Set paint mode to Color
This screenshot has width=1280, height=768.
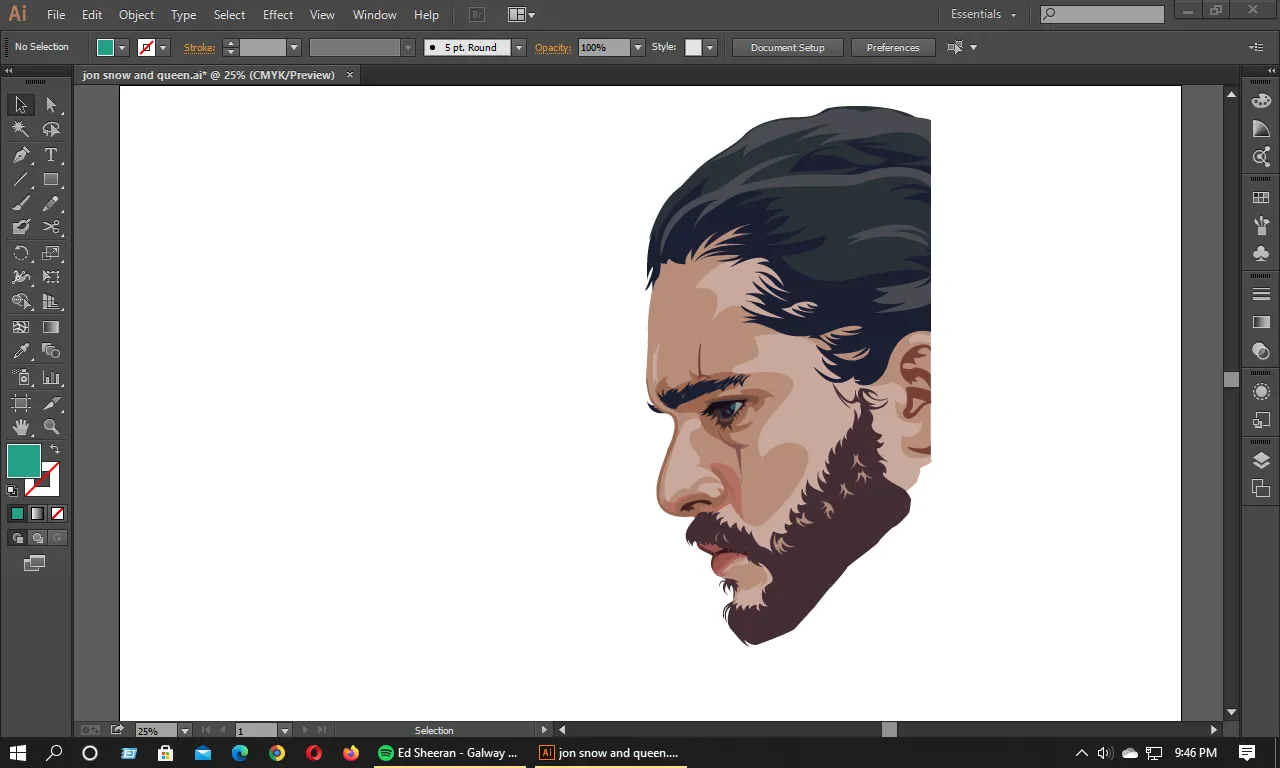(x=17, y=514)
